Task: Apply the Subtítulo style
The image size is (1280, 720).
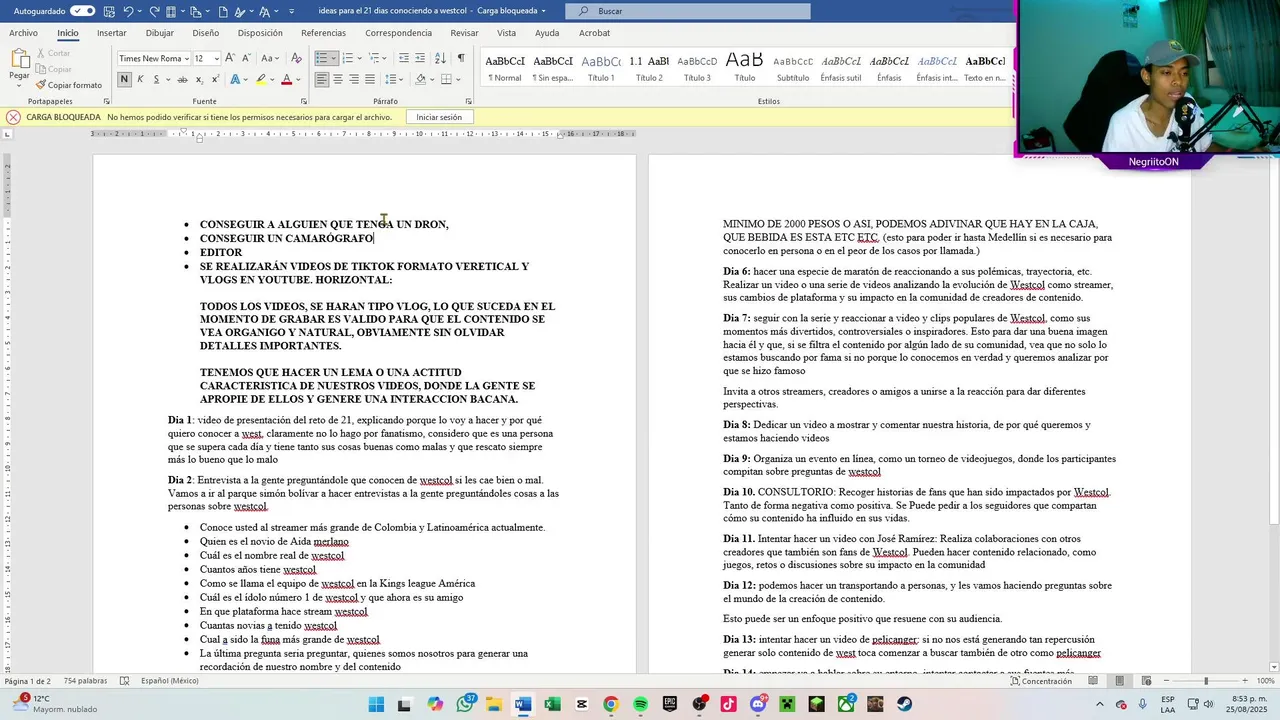Action: (793, 67)
